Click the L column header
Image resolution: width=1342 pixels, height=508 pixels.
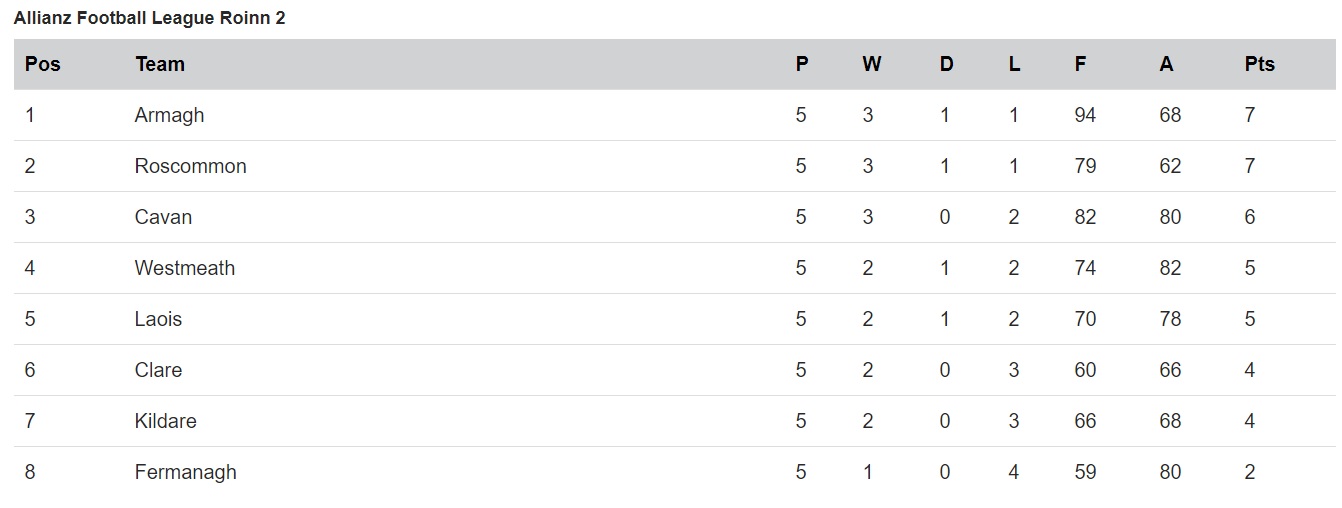coord(1014,64)
